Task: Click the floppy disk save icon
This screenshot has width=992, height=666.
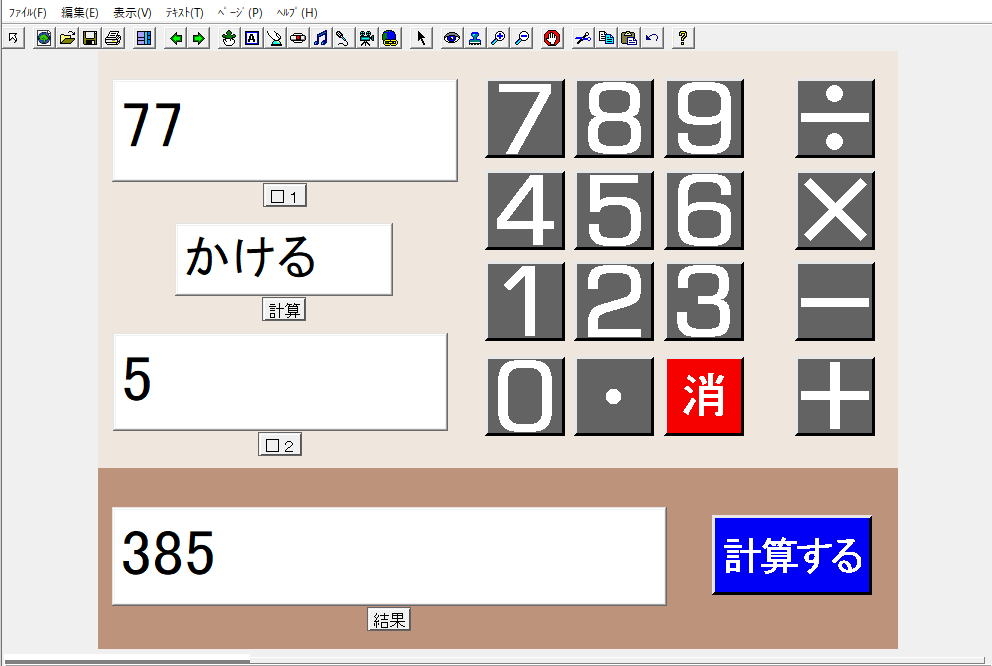Action: click(90, 38)
